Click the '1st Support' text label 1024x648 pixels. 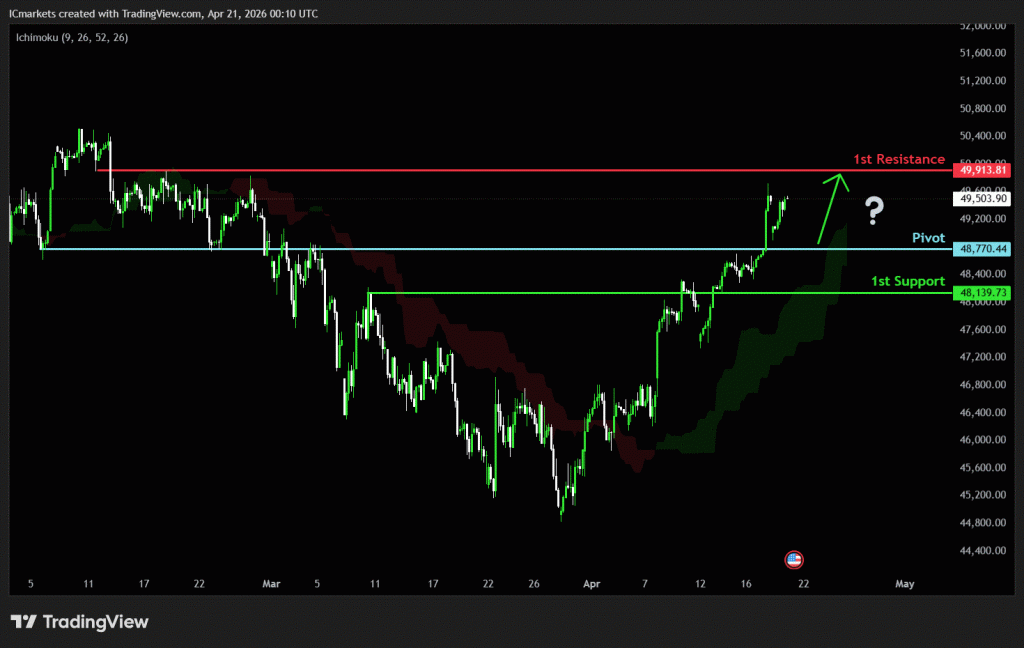click(x=907, y=281)
